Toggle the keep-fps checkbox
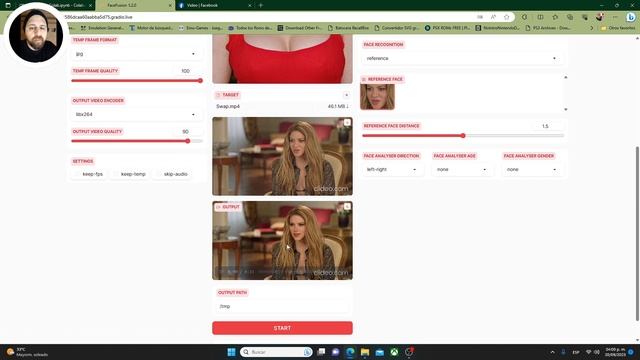The image size is (640, 360). point(77,174)
